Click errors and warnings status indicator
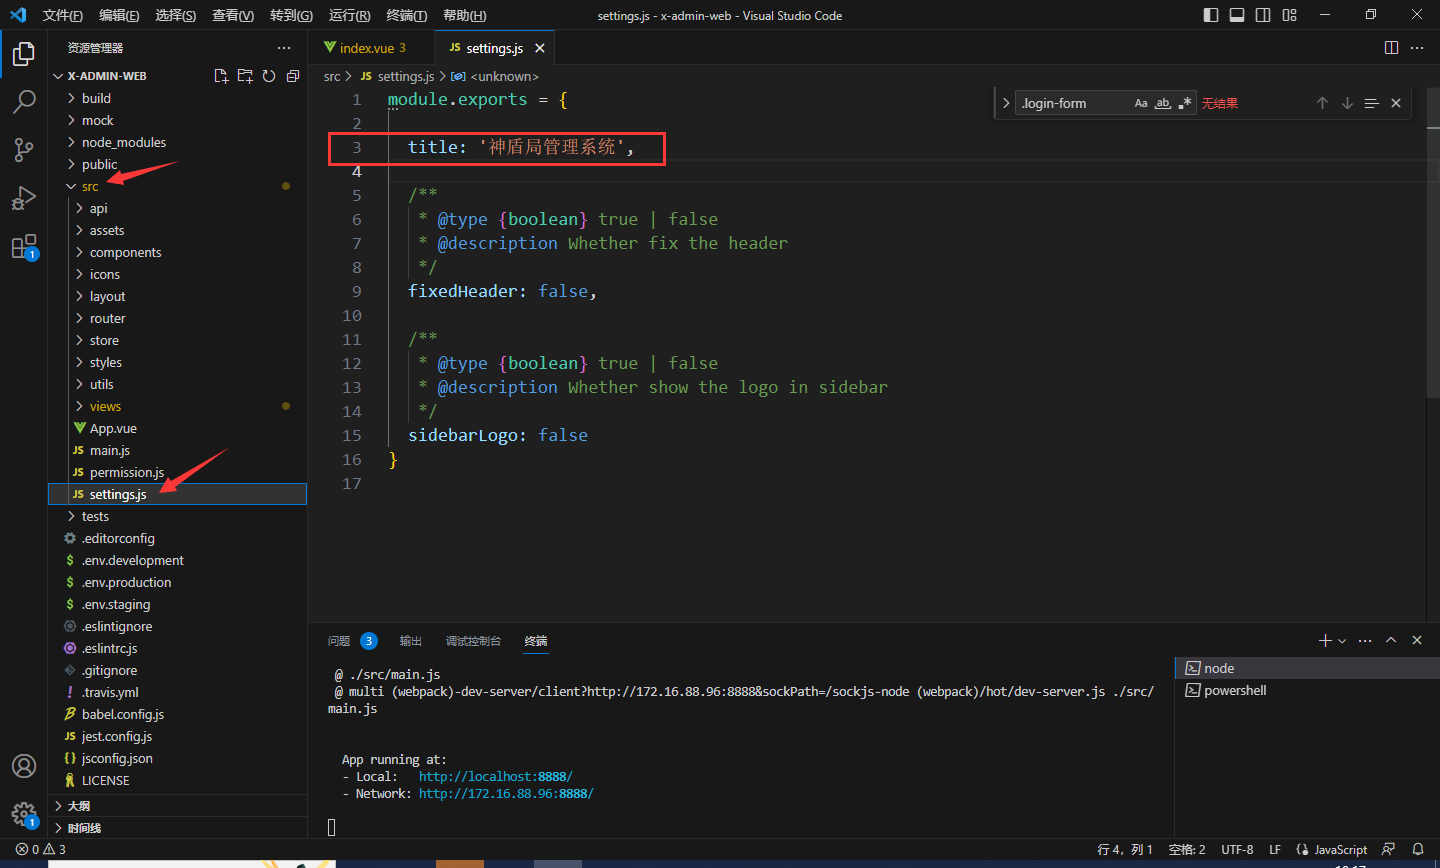Viewport: 1440px width, 868px height. pyautogui.click(x=41, y=849)
